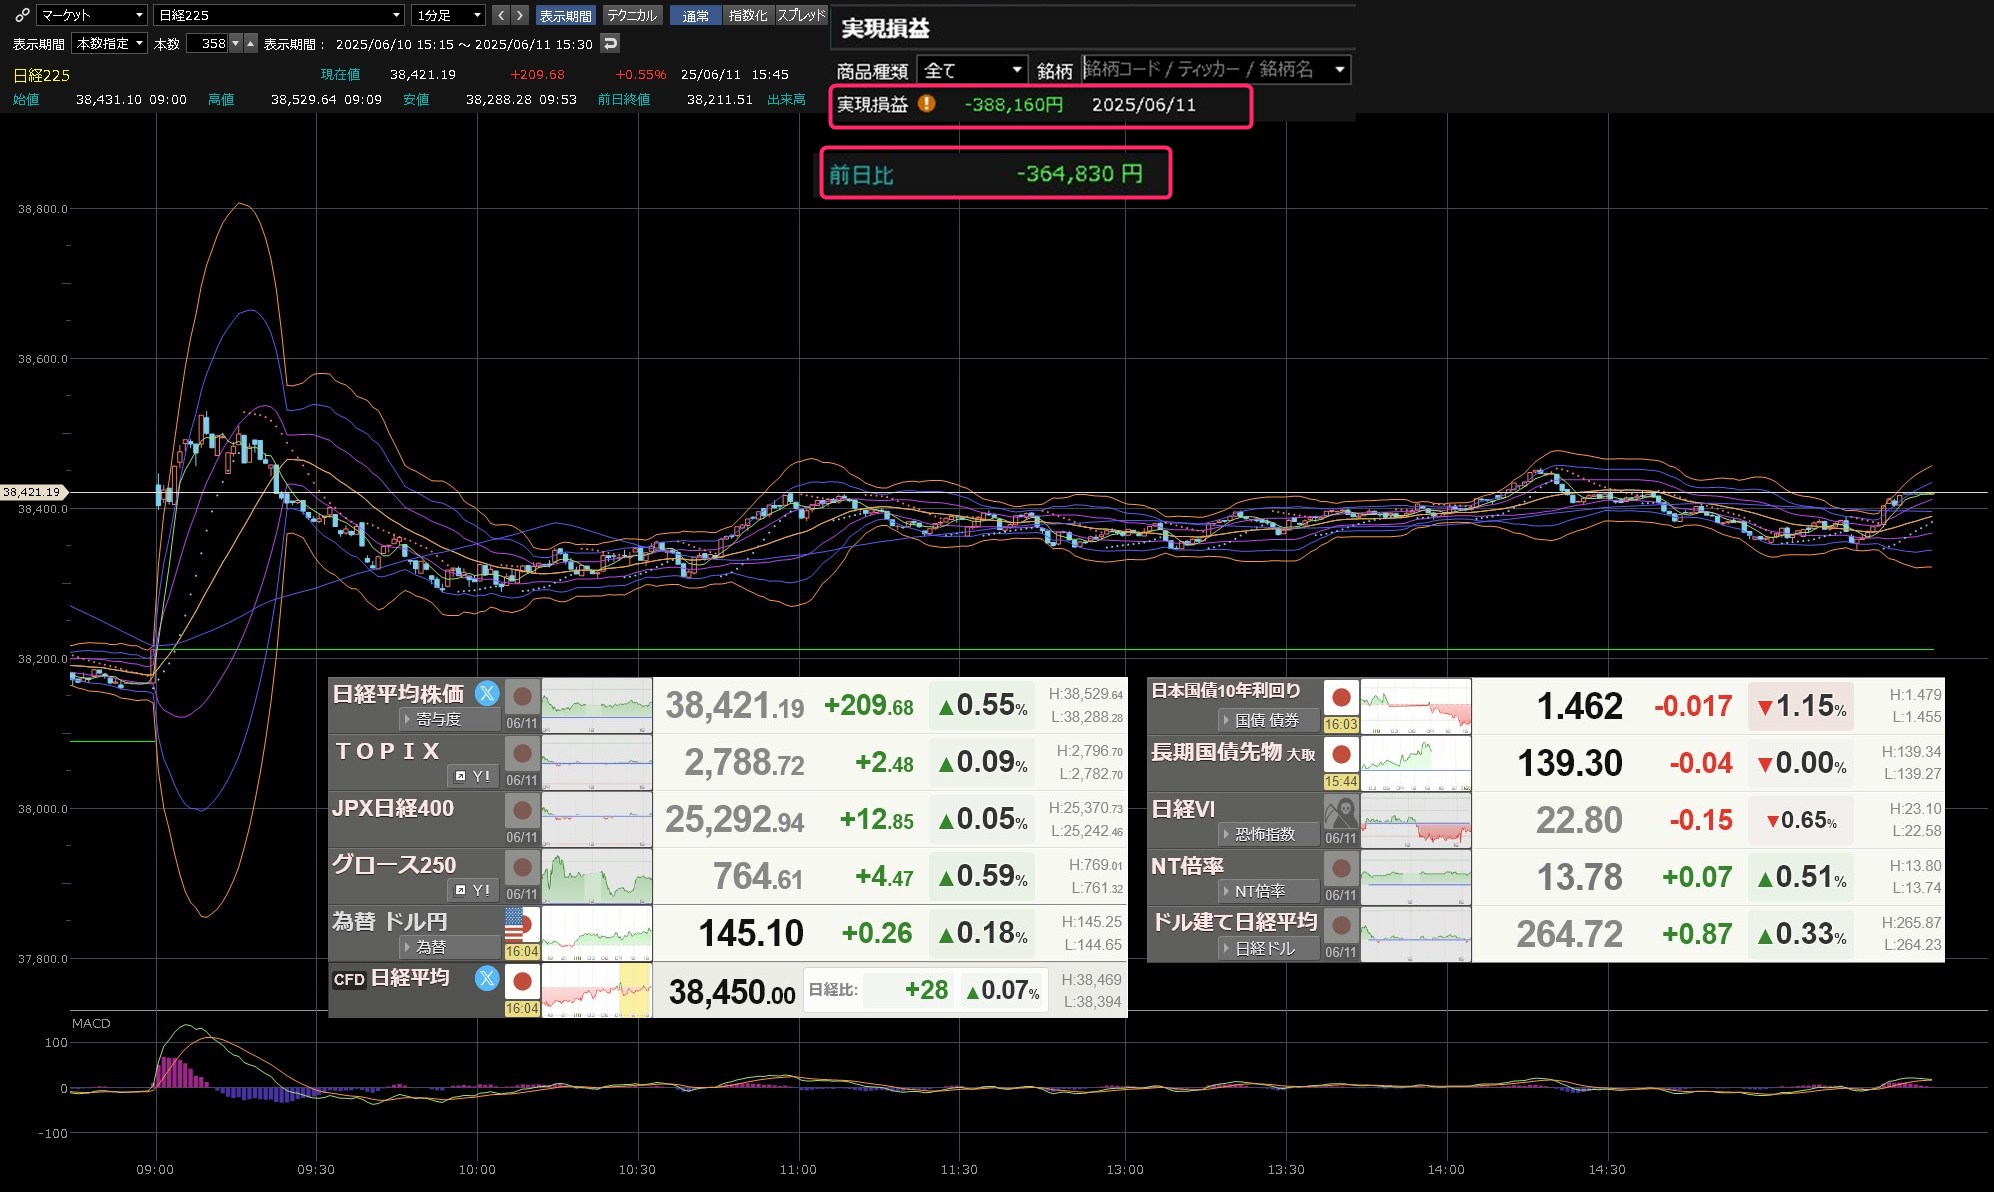The height and width of the screenshot is (1192, 1994).
Task: Click the Japan flag icon in the 長期国債先物 row
Action: 1341,754
